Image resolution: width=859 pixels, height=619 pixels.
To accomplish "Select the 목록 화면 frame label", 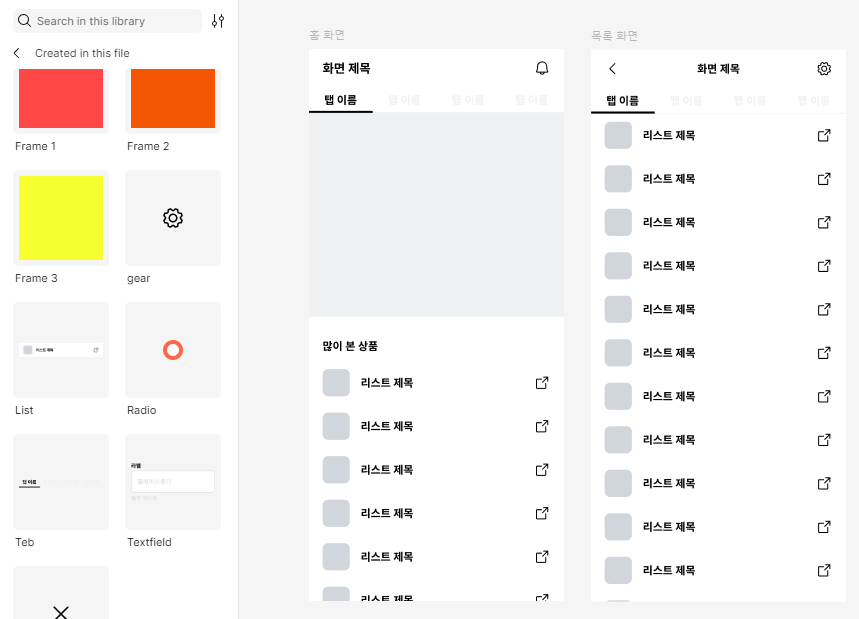I will [x=614, y=36].
